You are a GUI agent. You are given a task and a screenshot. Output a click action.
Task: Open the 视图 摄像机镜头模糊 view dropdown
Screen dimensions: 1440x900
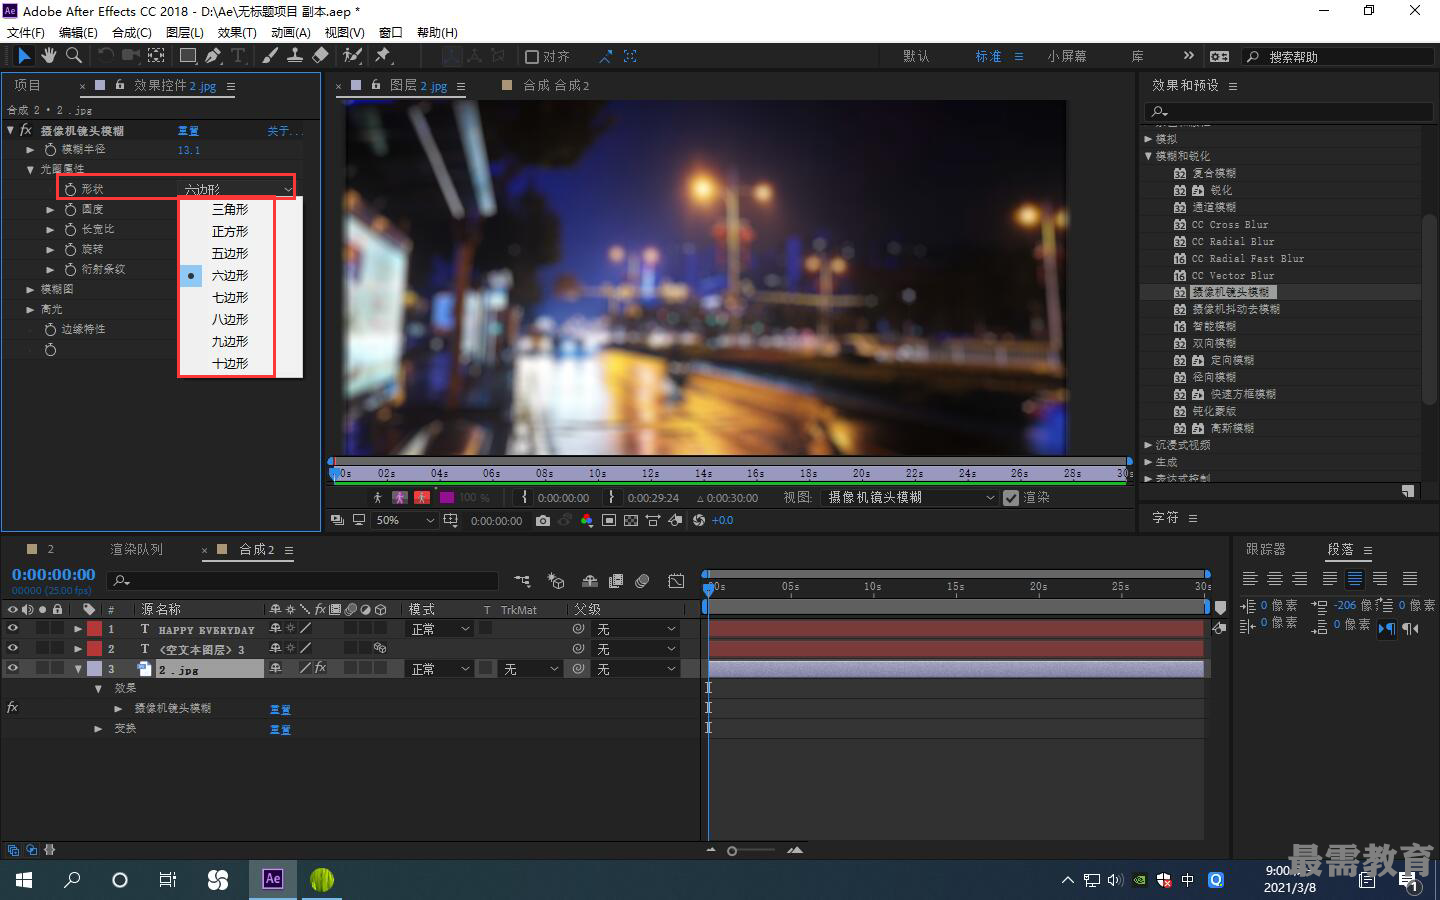tap(910, 497)
